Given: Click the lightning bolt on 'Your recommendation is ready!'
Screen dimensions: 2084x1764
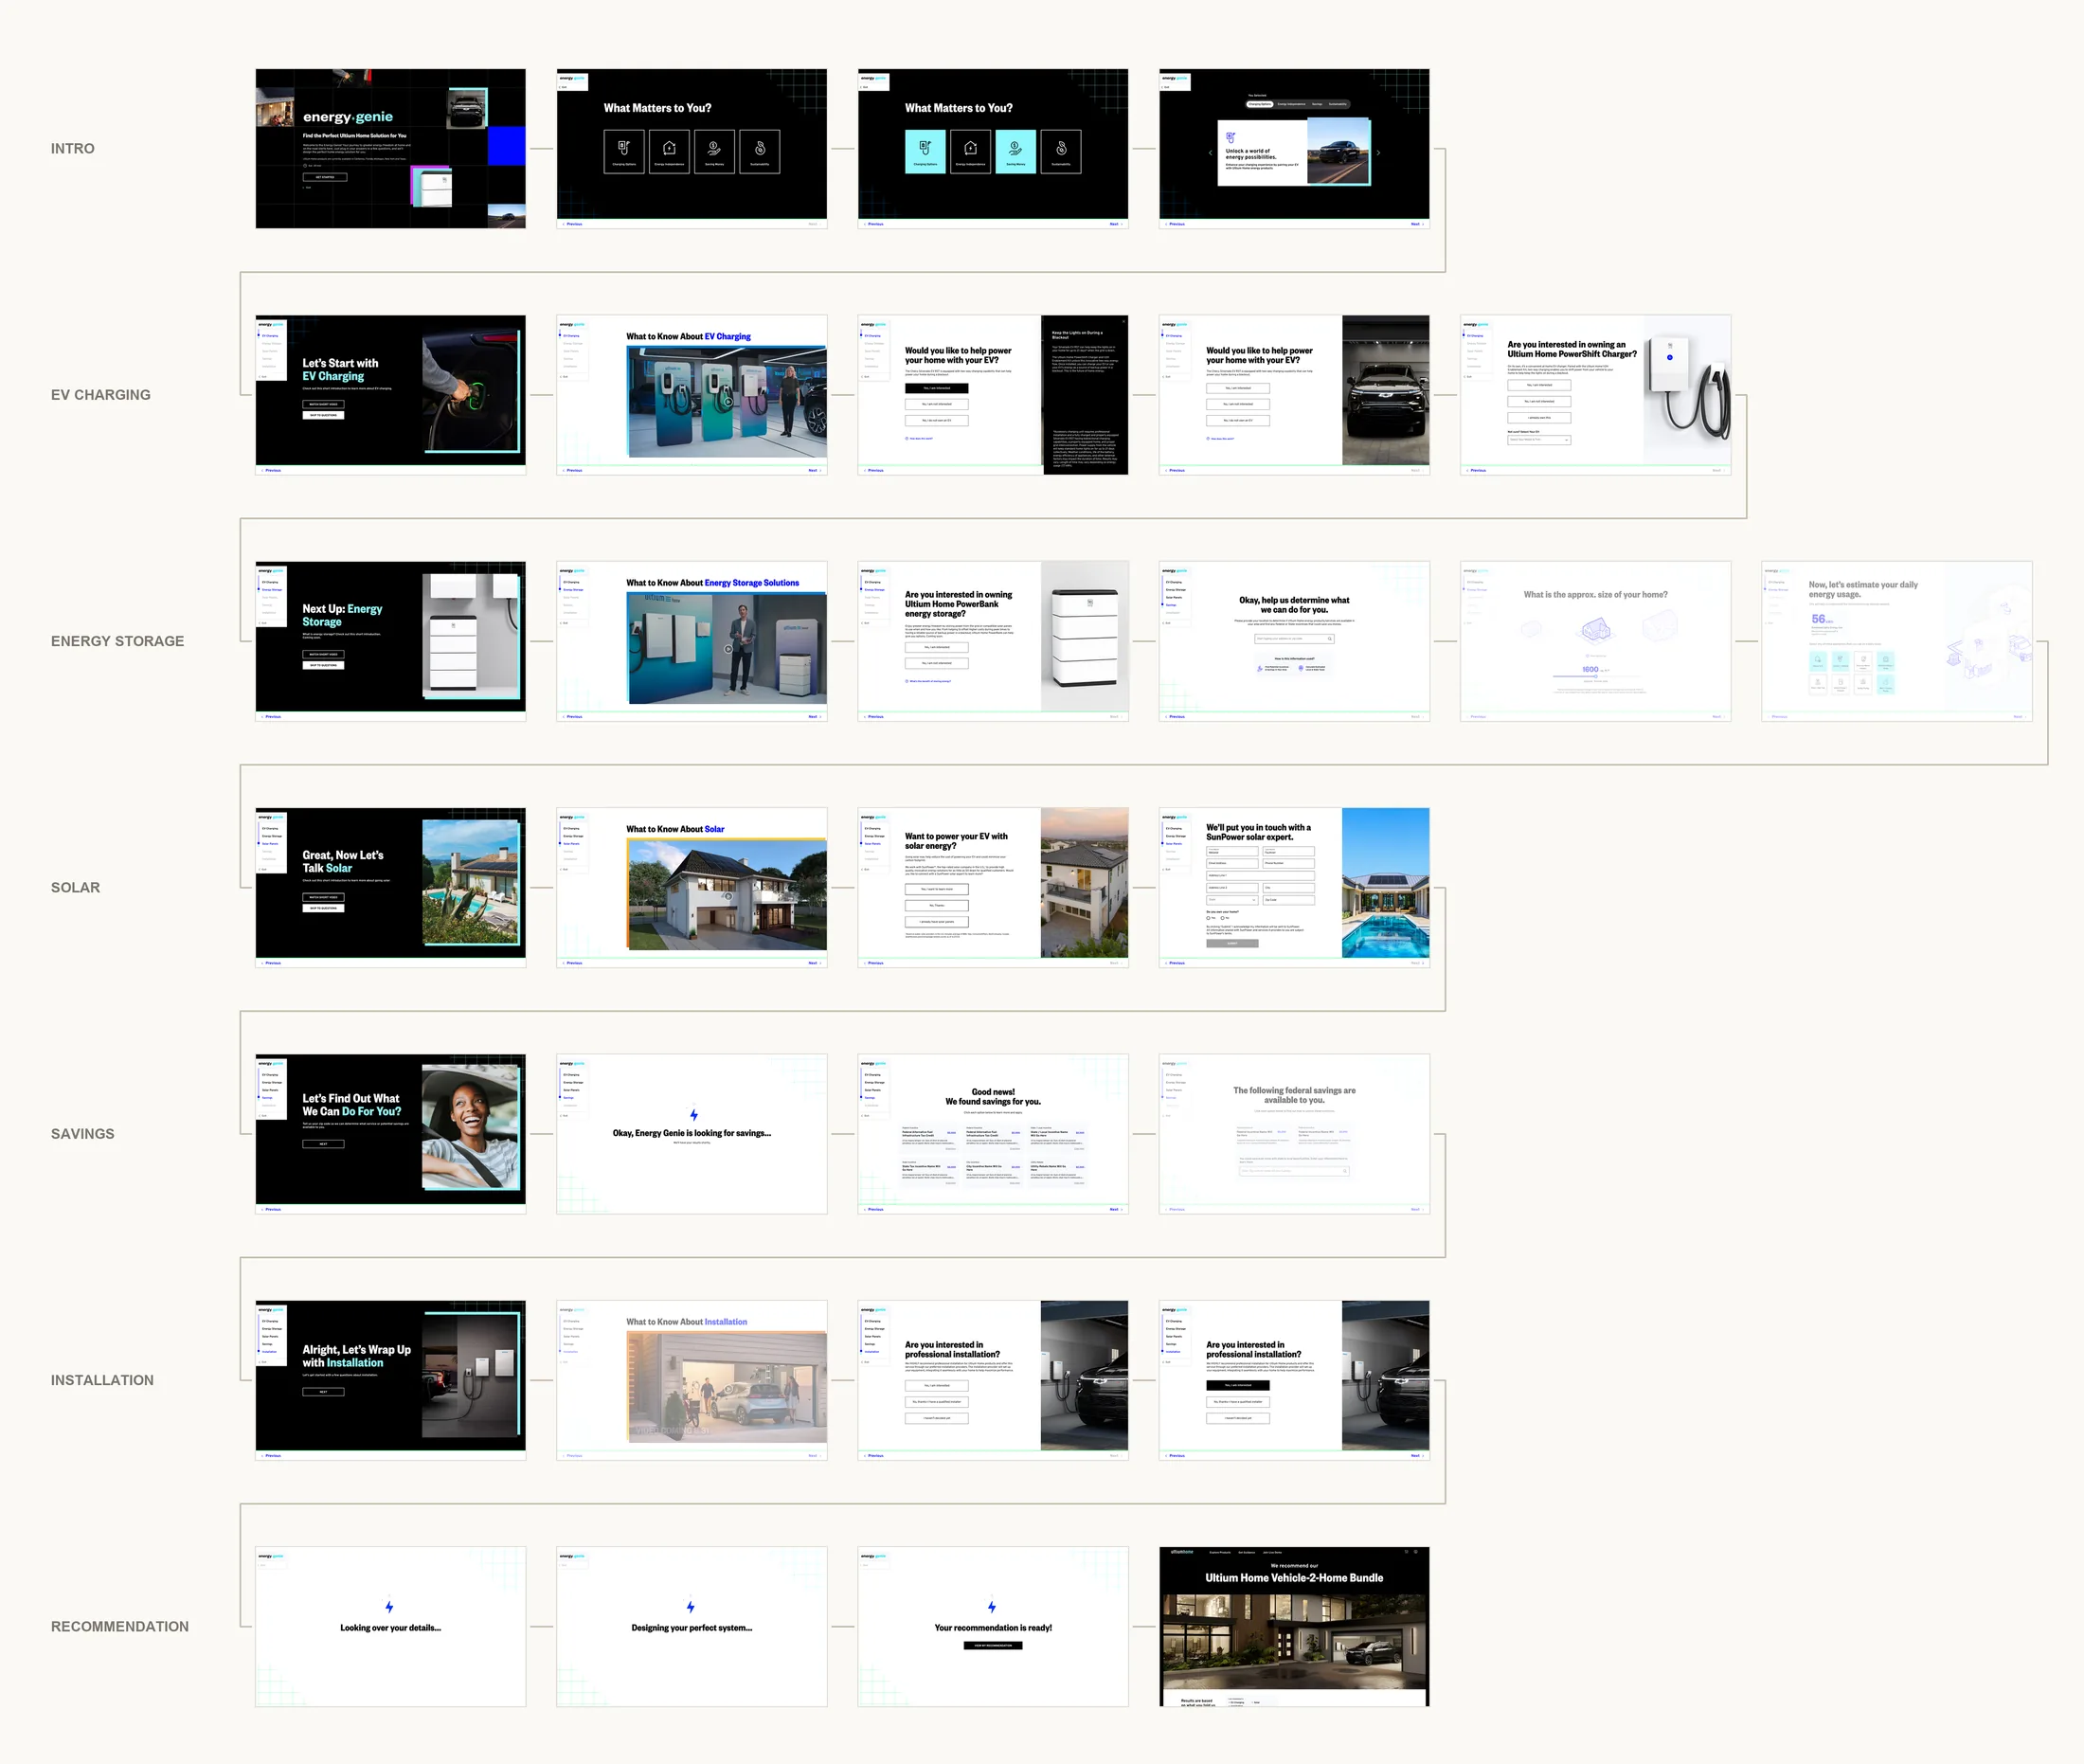Looking at the screenshot, I should click(x=992, y=1607).
